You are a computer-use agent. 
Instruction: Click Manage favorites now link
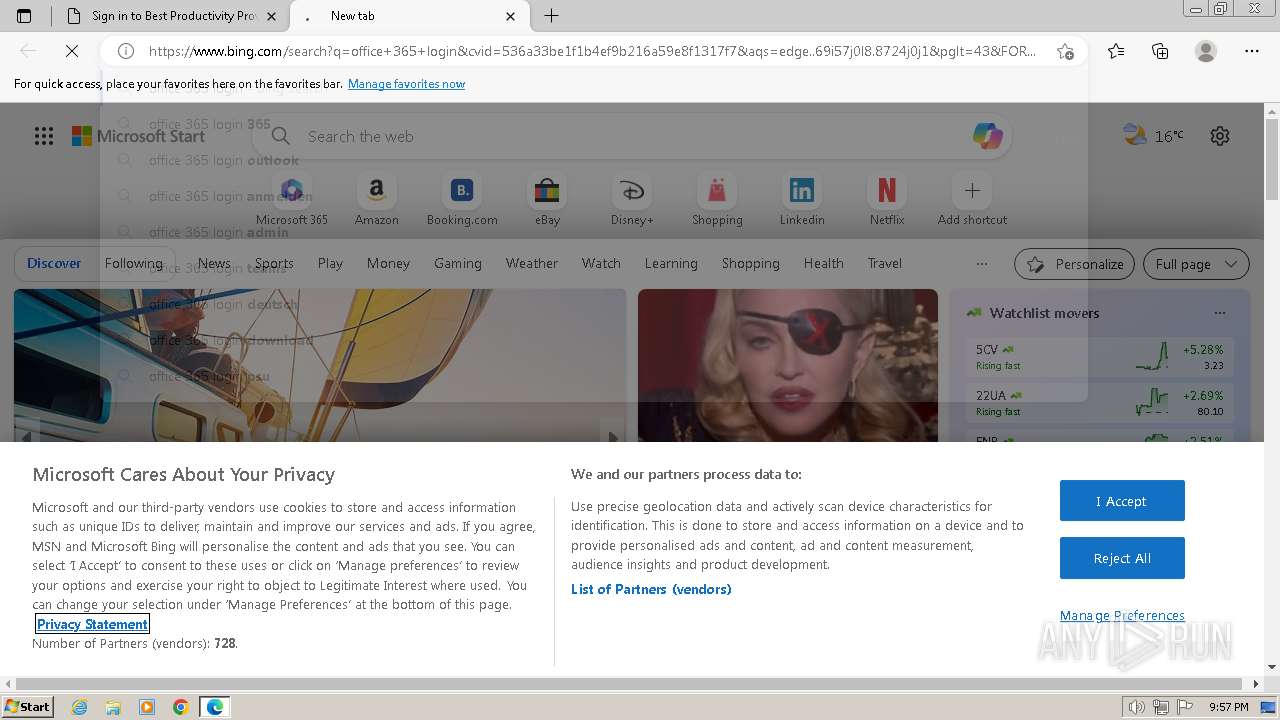point(406,84)
